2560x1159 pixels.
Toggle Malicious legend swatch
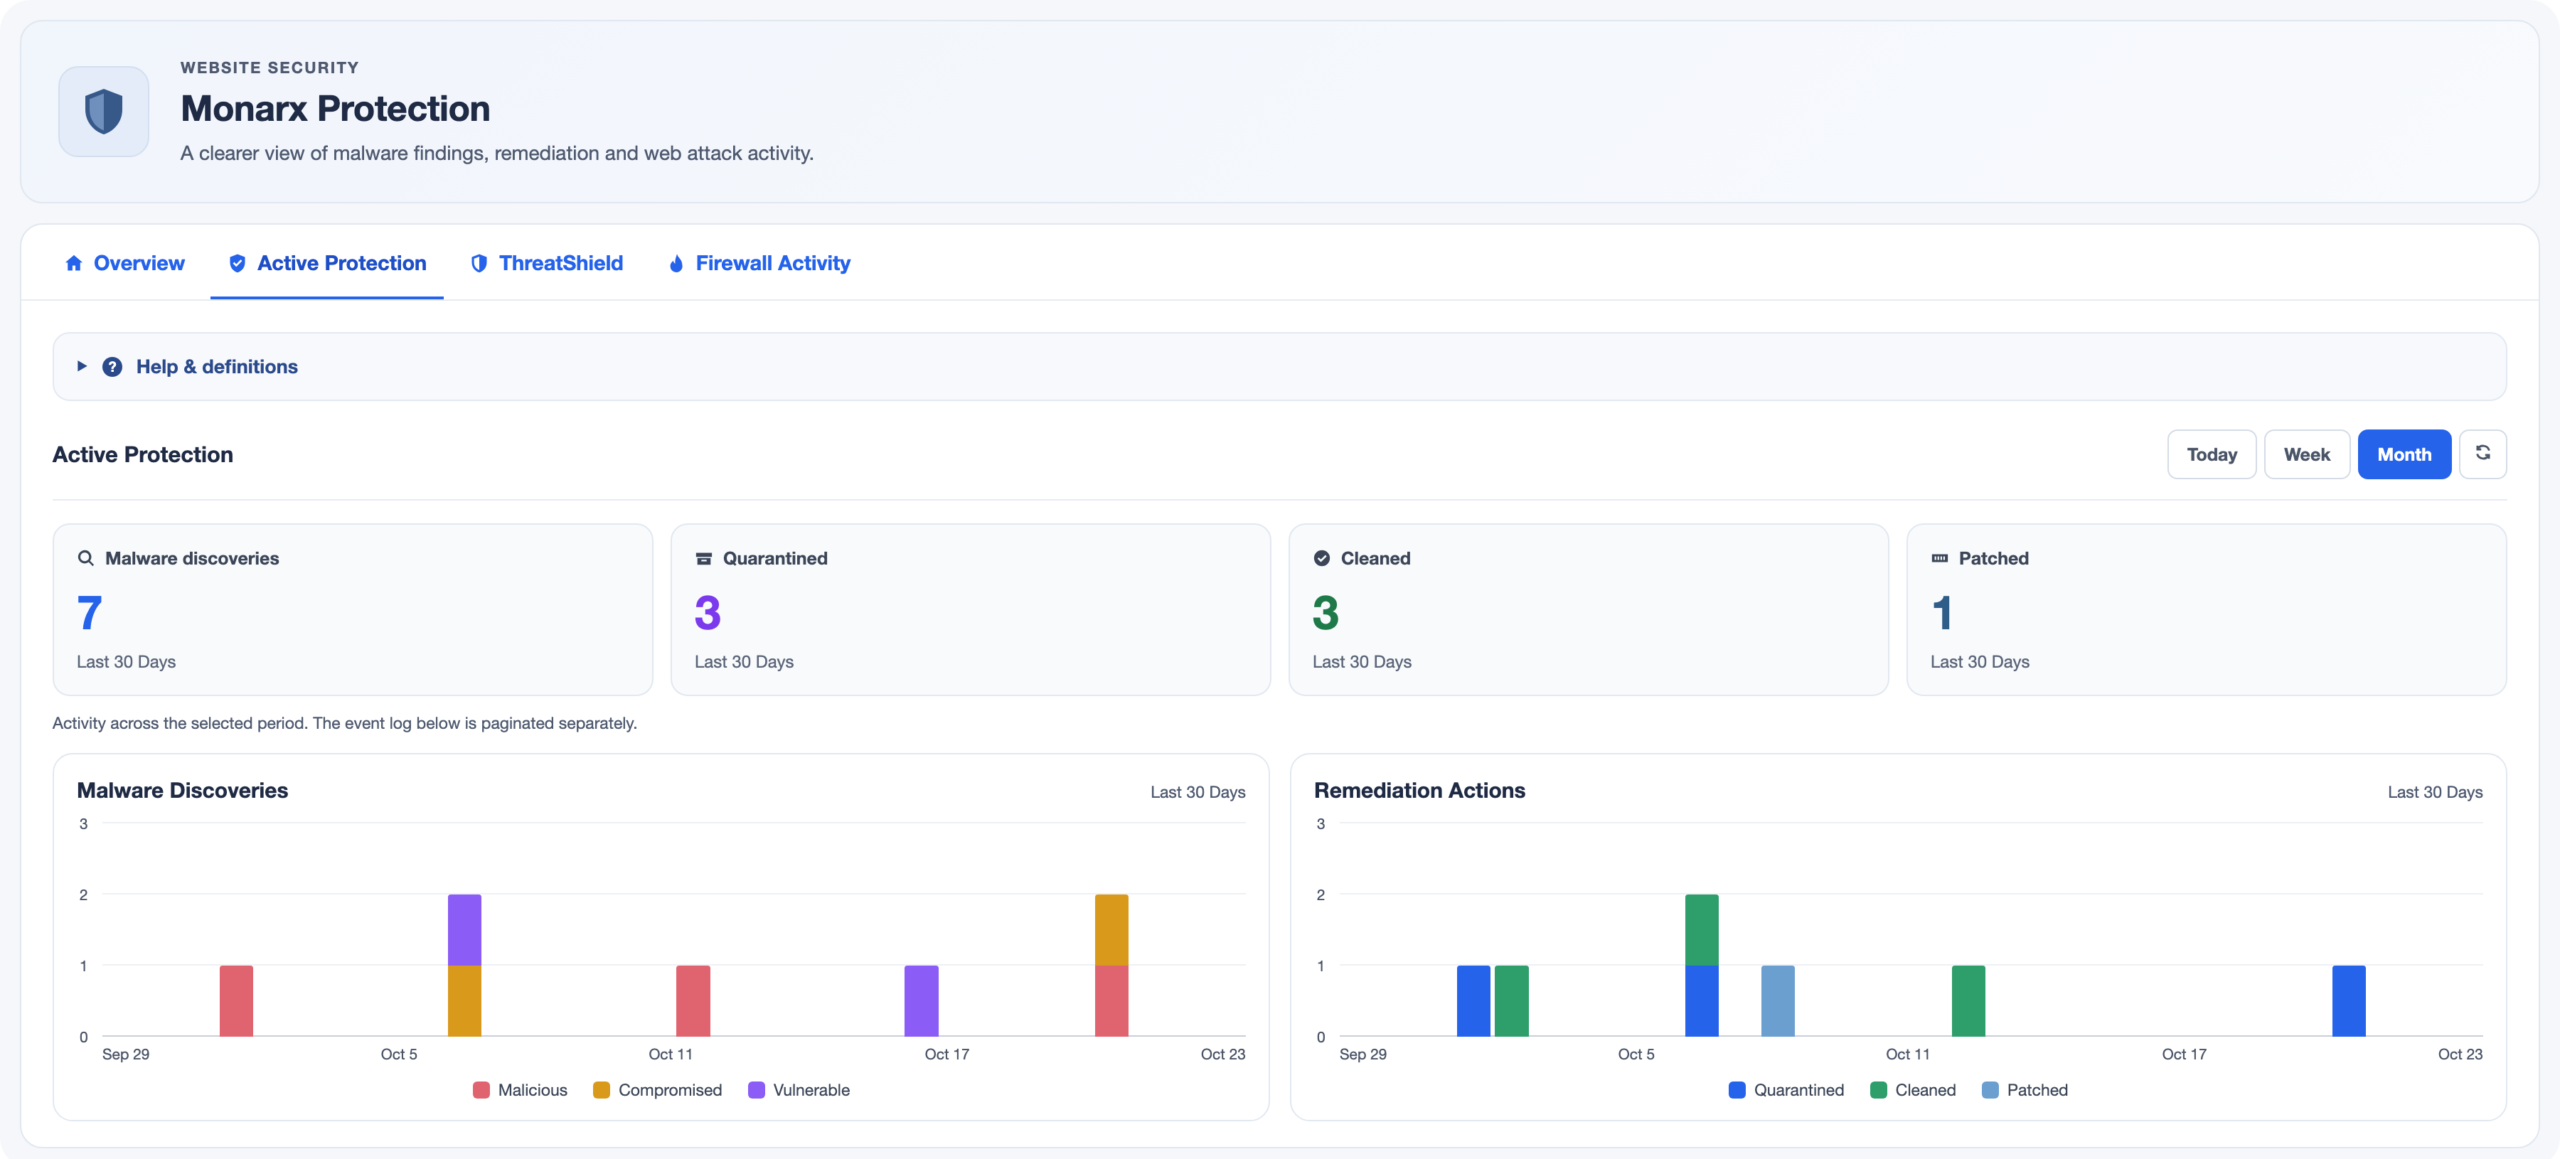click(x=481, y=1090)
